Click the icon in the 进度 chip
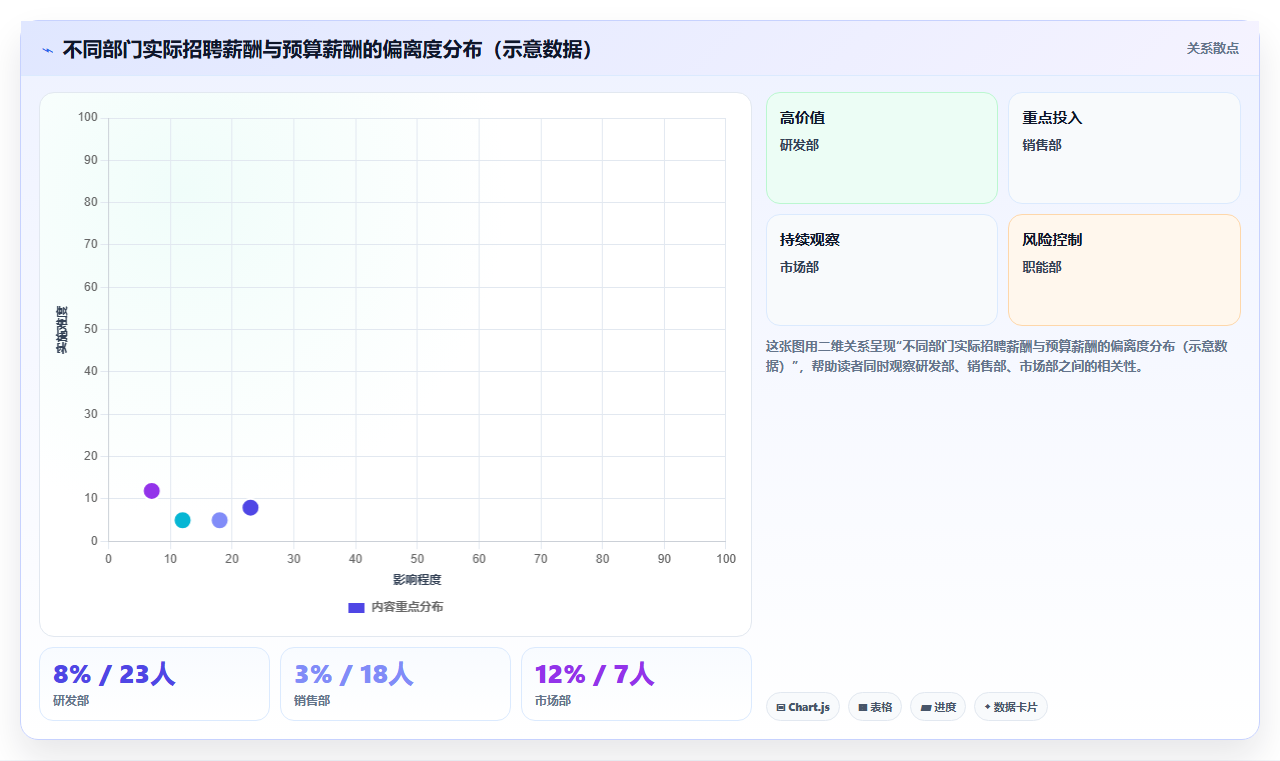Screen dimensions: 1280x761 tap(926, 707)
